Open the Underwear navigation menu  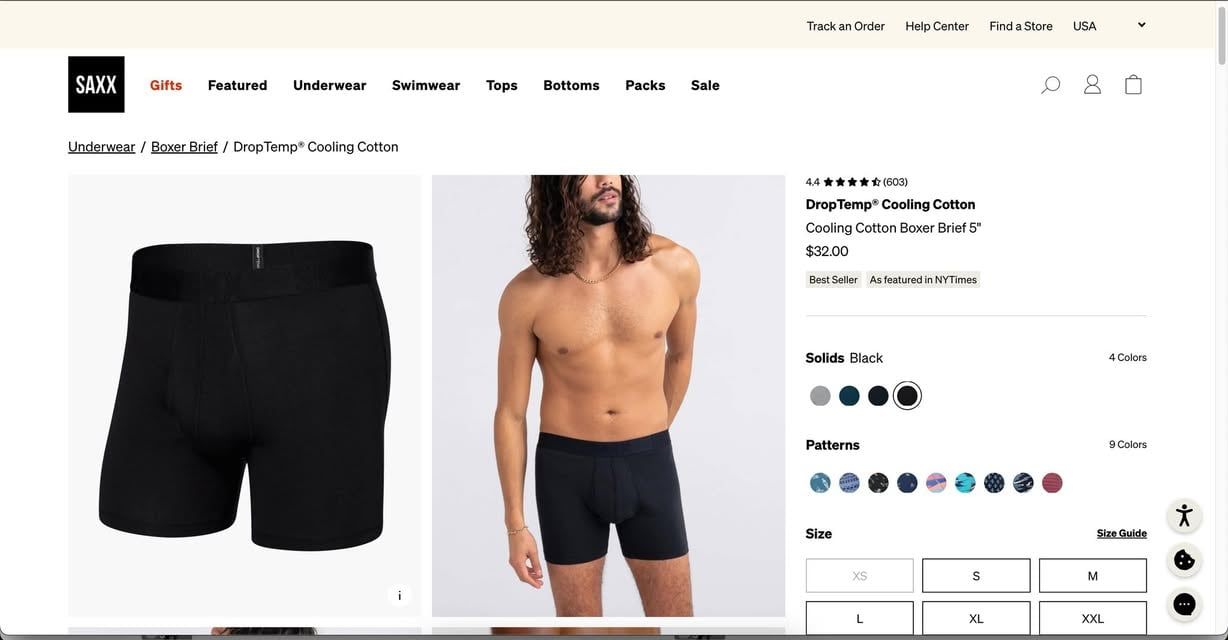coord(330,85)
